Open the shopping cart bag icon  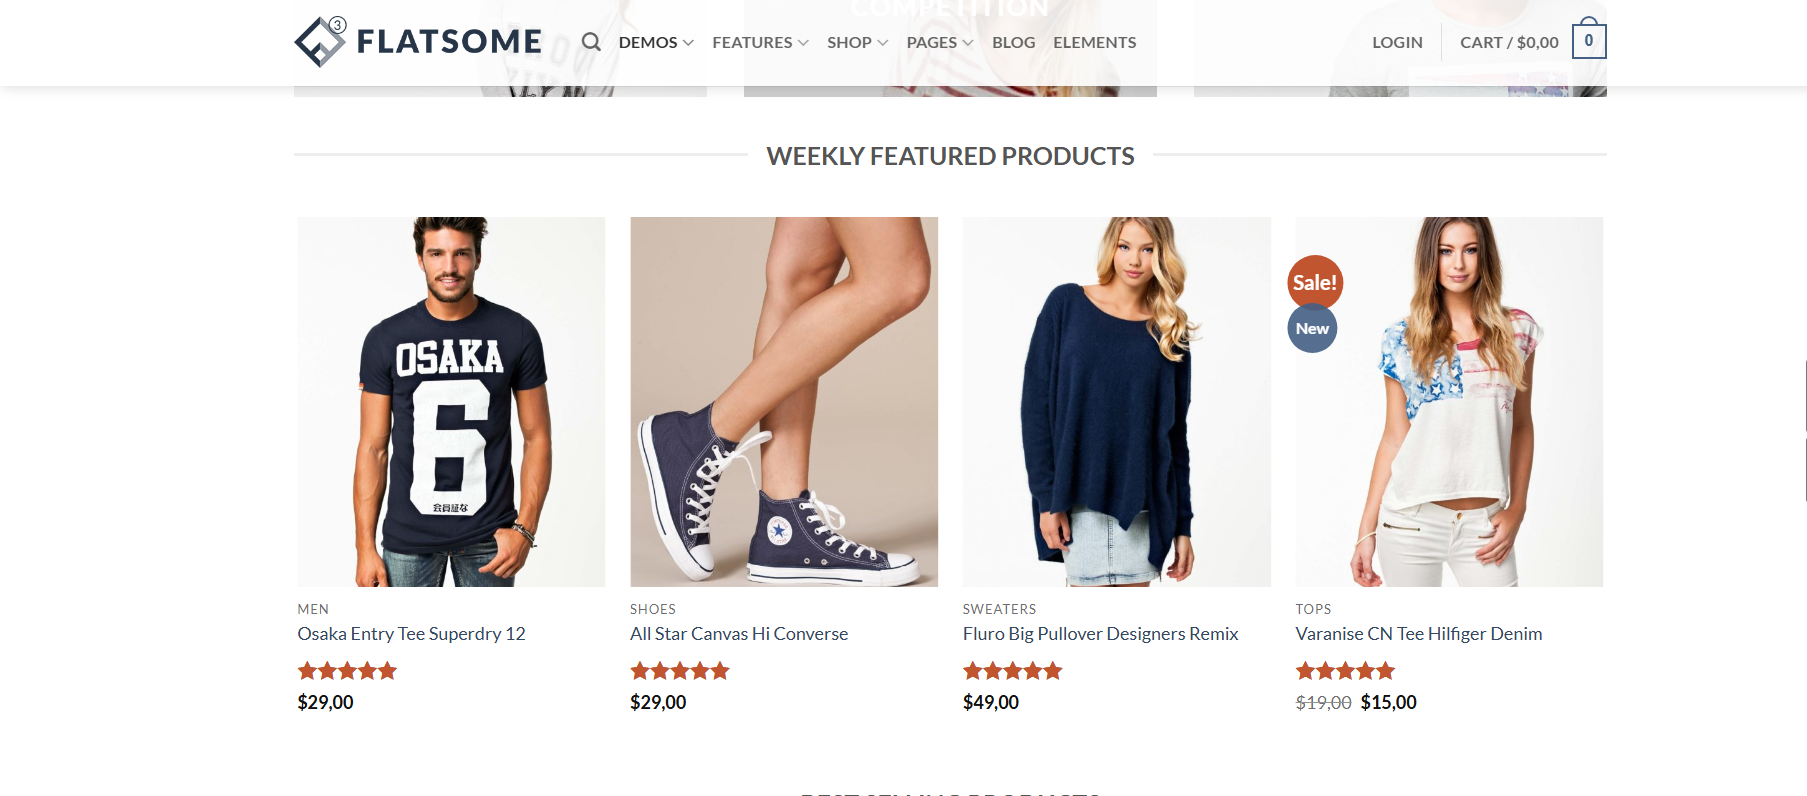(x=1588, y=41)
